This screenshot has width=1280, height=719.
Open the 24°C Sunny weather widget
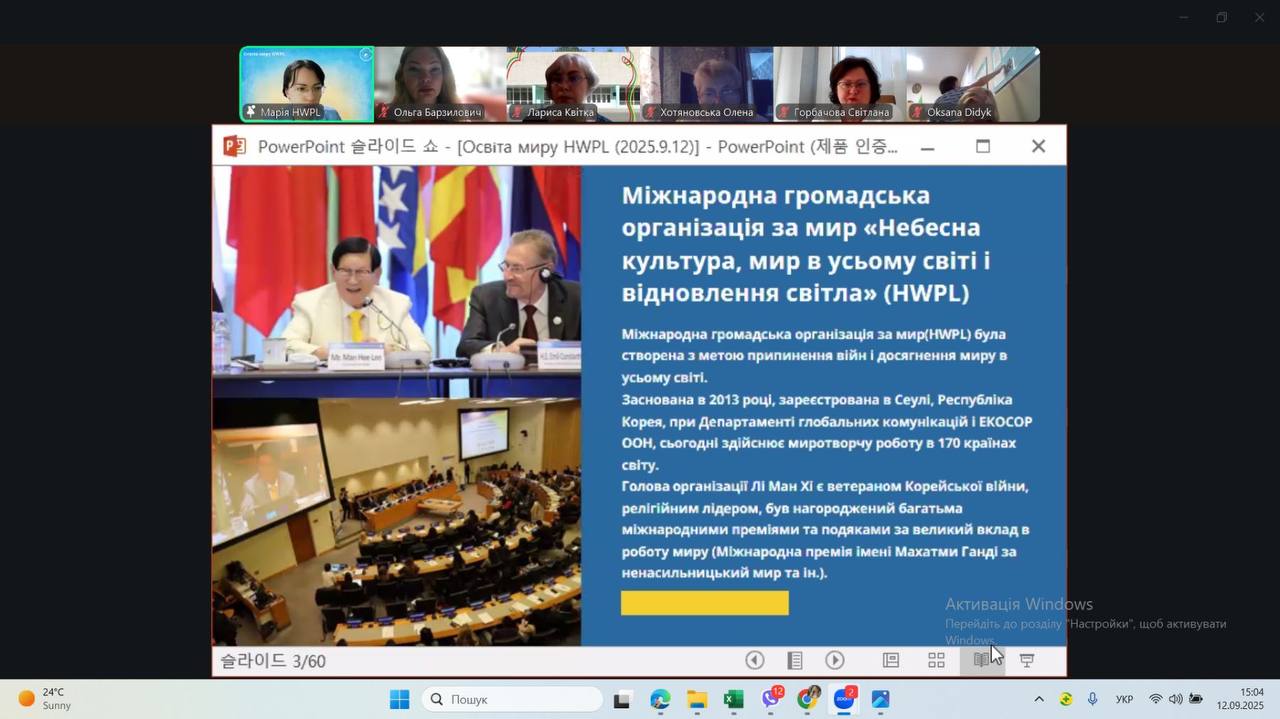coord(45,699)
